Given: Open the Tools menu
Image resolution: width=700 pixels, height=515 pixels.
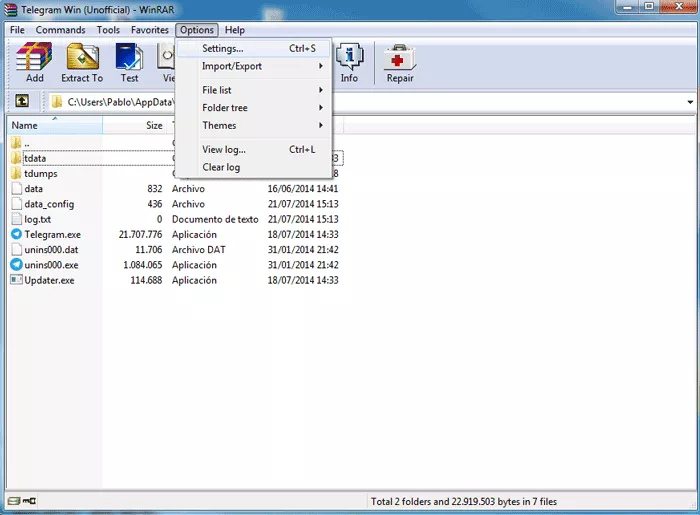Looking at the screenshot, I should coord(108,30).
